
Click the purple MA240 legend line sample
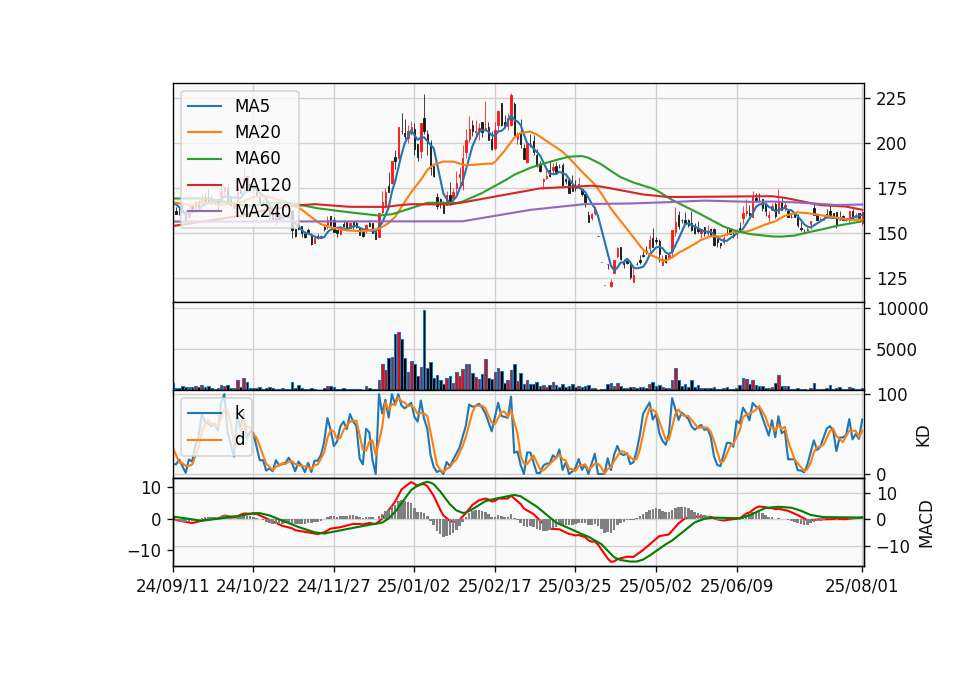204,211
